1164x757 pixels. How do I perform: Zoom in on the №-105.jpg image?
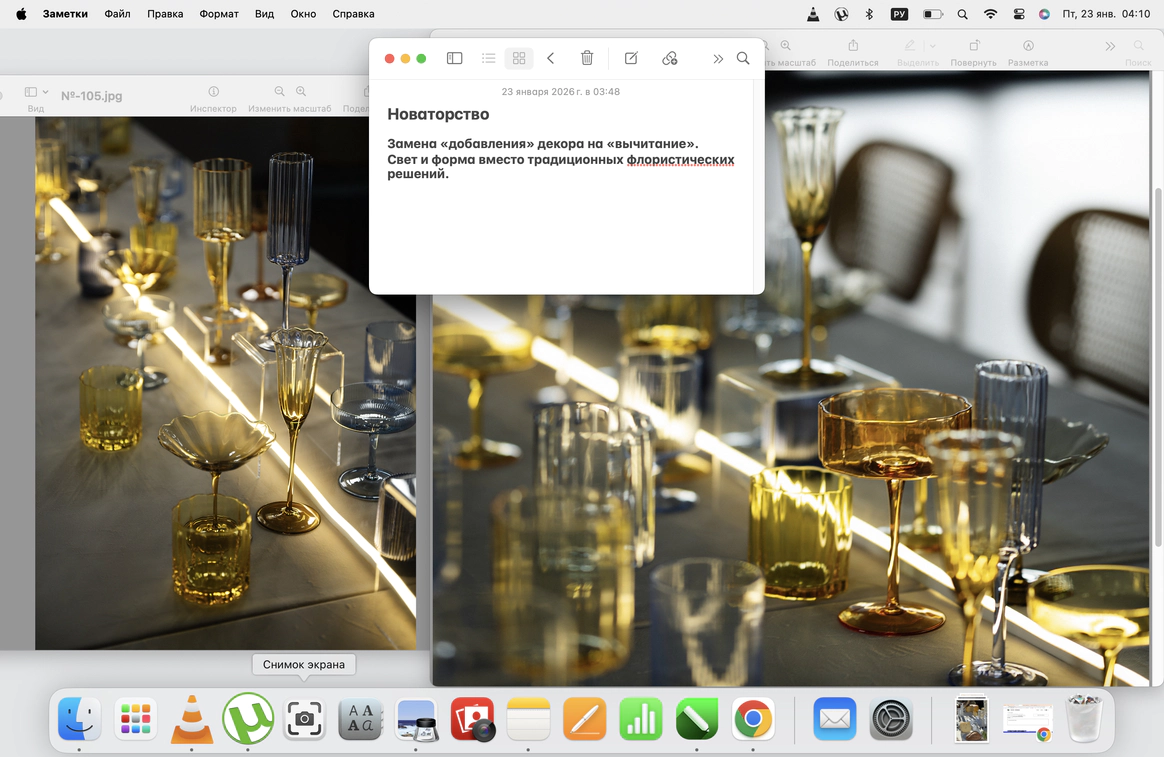(301, 92)
